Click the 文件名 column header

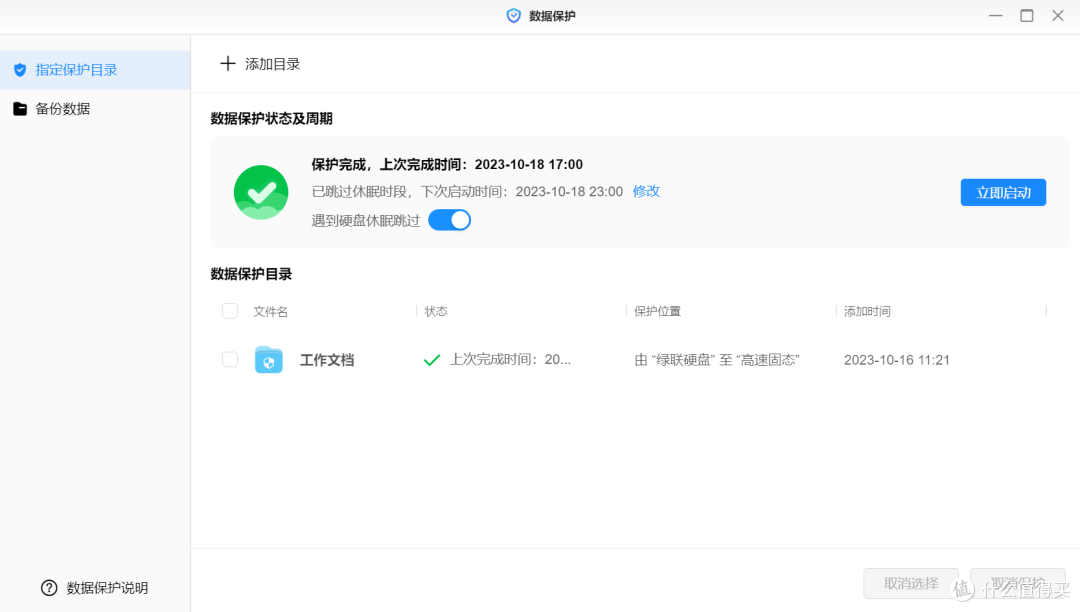(270, 312)
